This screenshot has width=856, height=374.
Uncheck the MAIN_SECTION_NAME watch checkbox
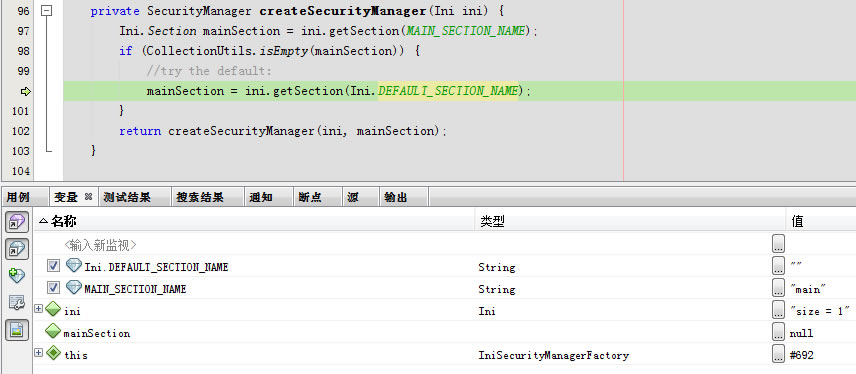point(54,288)
